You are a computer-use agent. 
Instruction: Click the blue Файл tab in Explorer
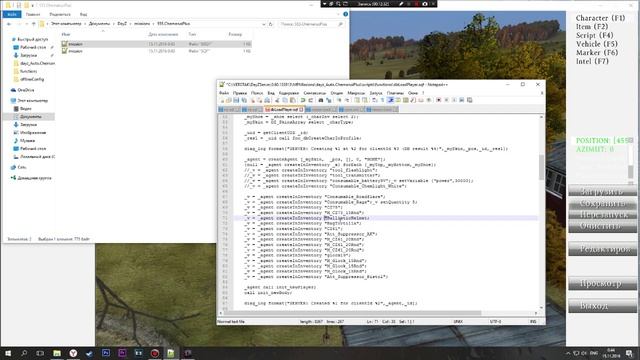[12, 14]
